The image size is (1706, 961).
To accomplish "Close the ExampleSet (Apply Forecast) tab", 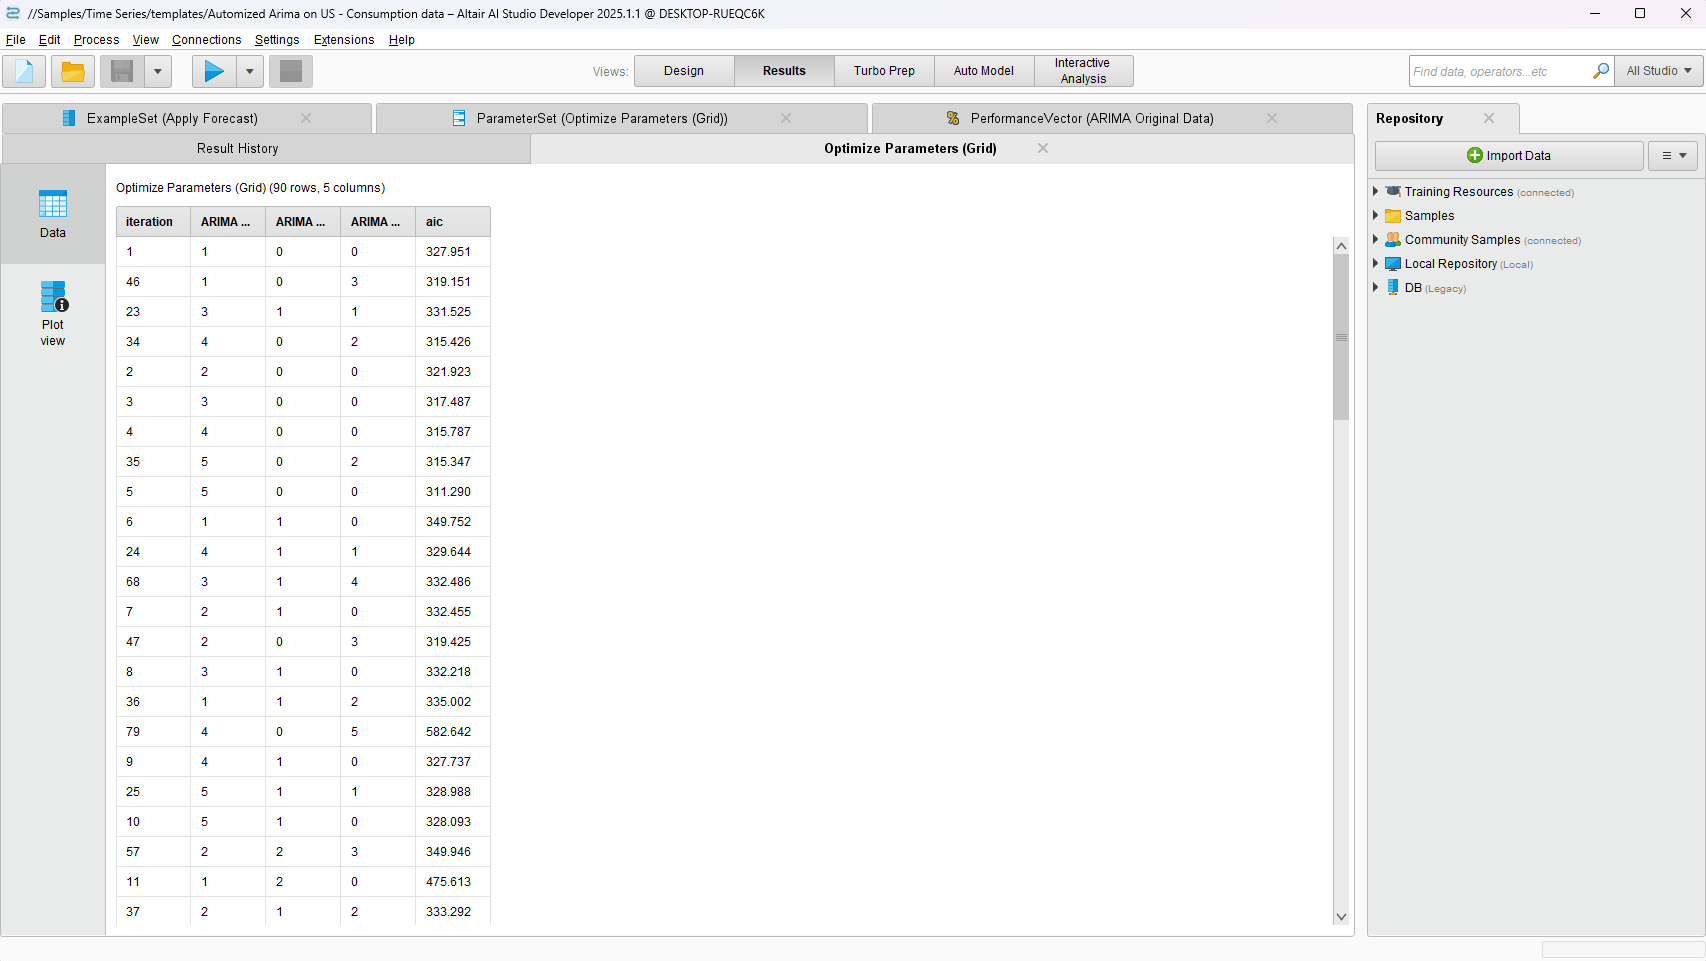I will point(306,118).
